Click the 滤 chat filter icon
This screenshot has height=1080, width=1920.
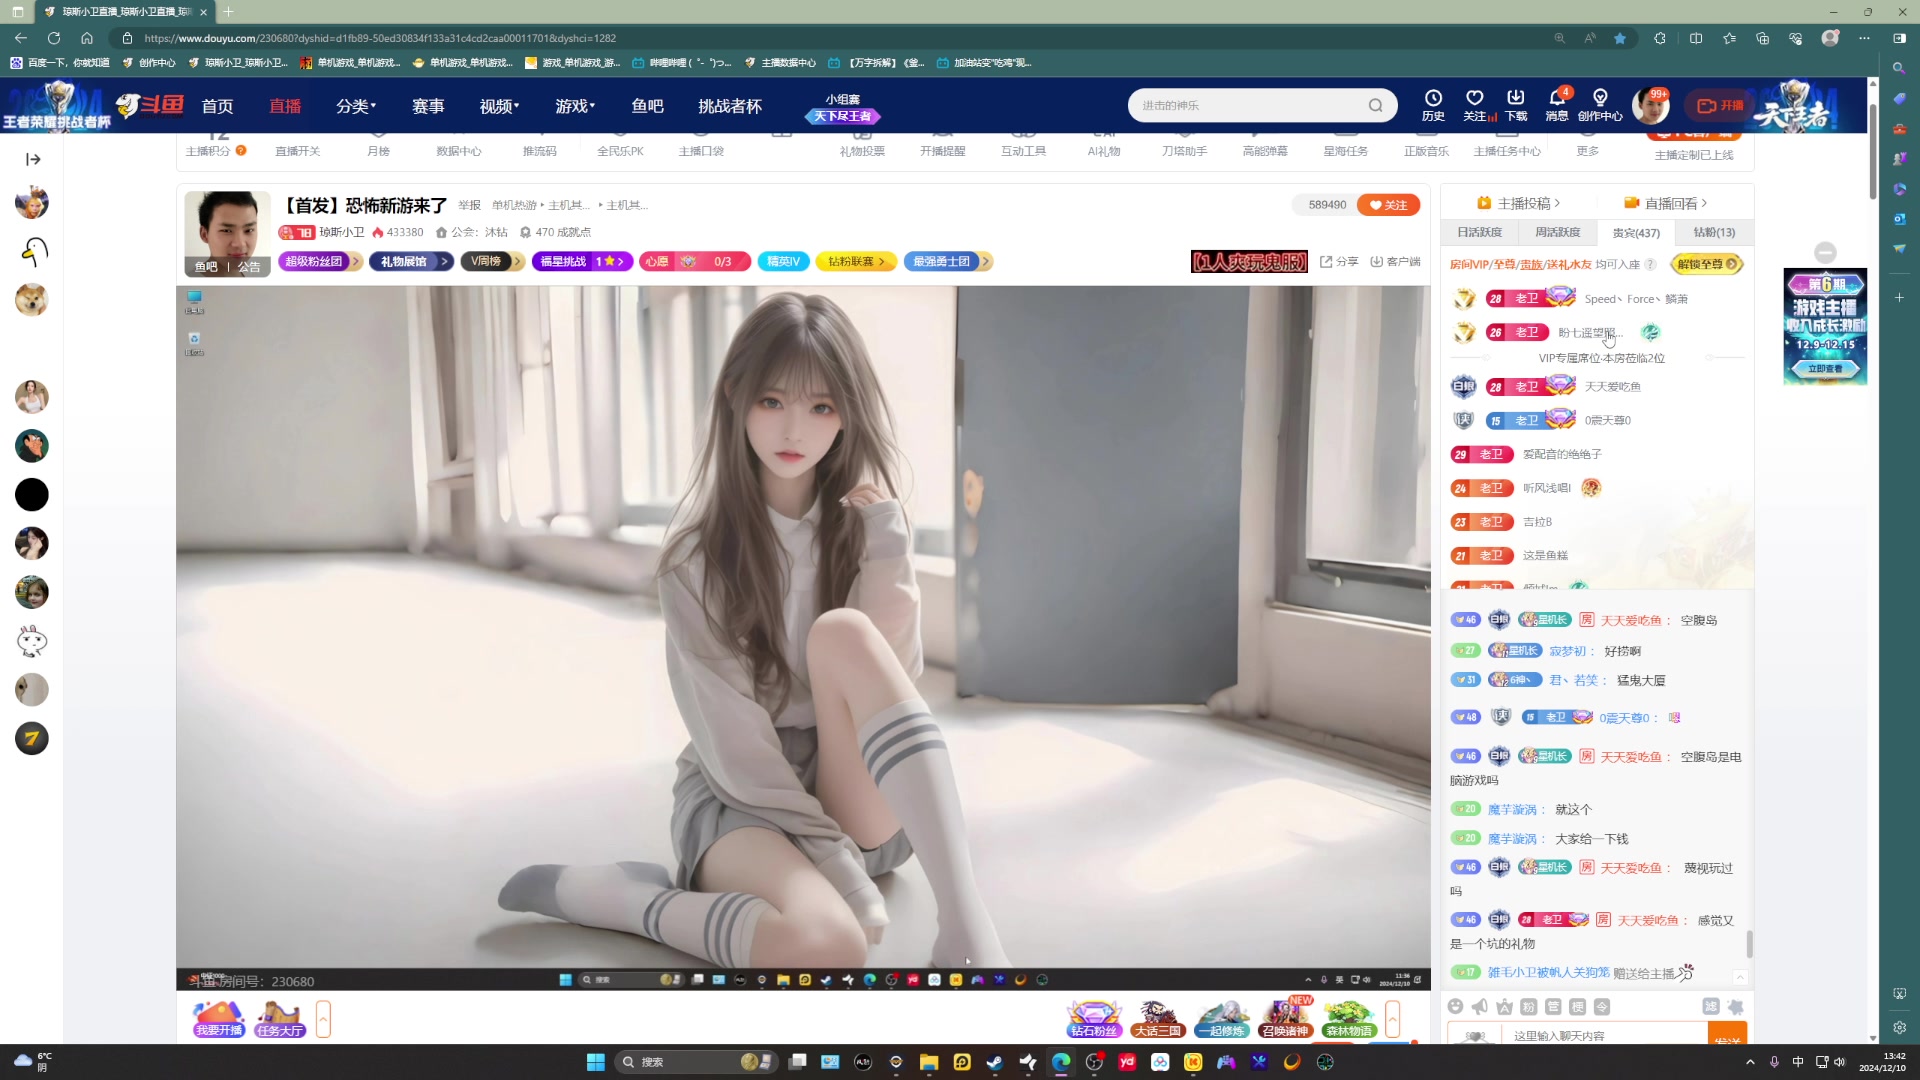pyautogui.click(x=1711, y=1007)
